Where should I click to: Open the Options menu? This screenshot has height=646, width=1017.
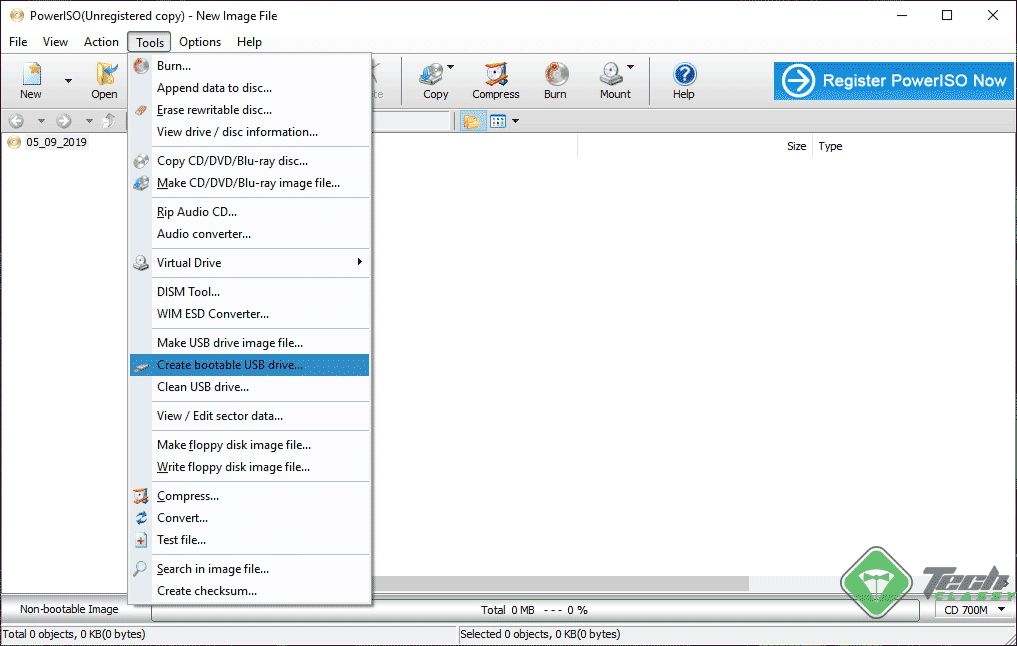(200, 42)
